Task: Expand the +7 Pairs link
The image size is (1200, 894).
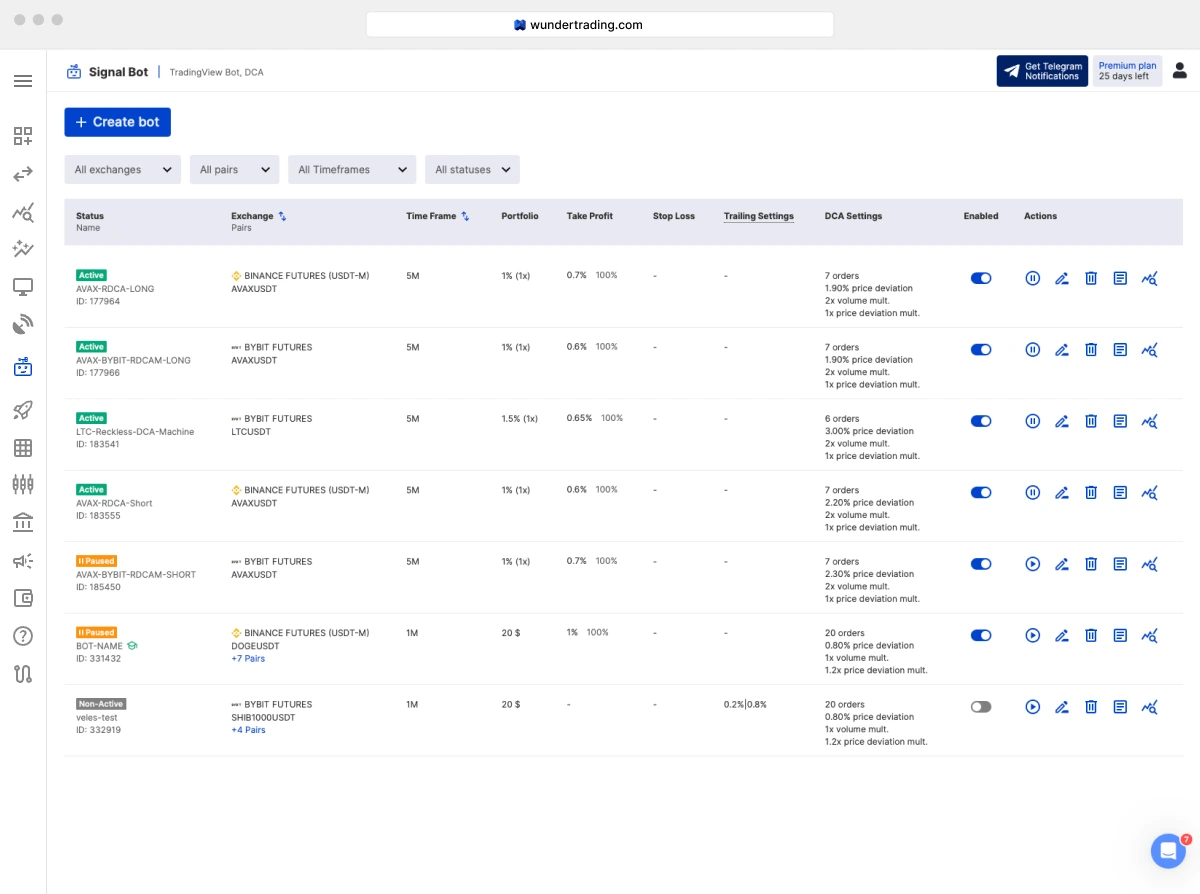Action: click(x=248, y=659)
